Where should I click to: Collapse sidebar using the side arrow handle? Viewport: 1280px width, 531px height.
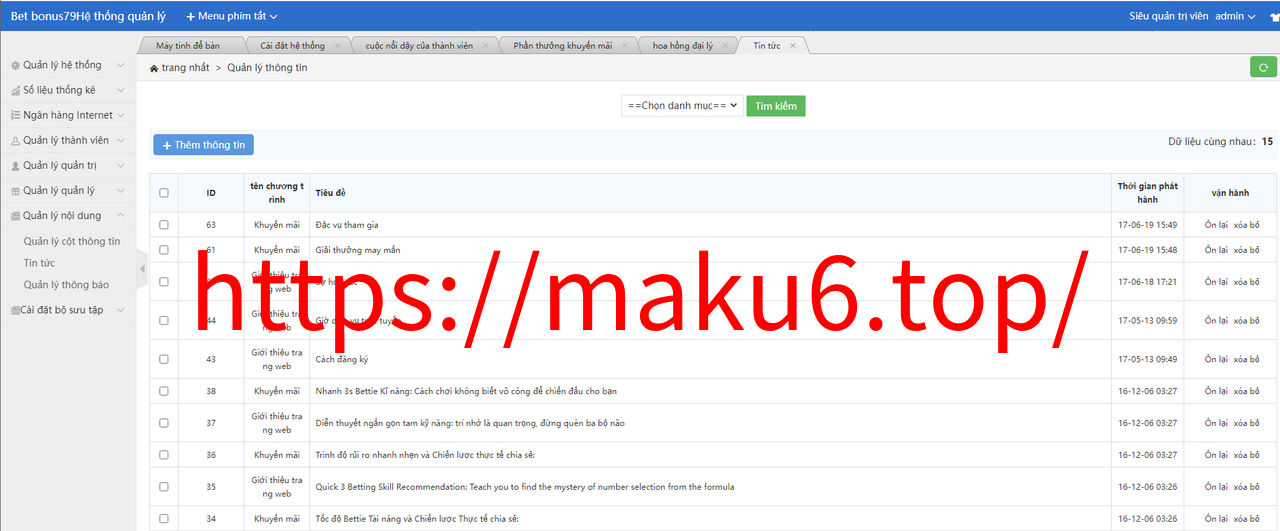[141, 268]
